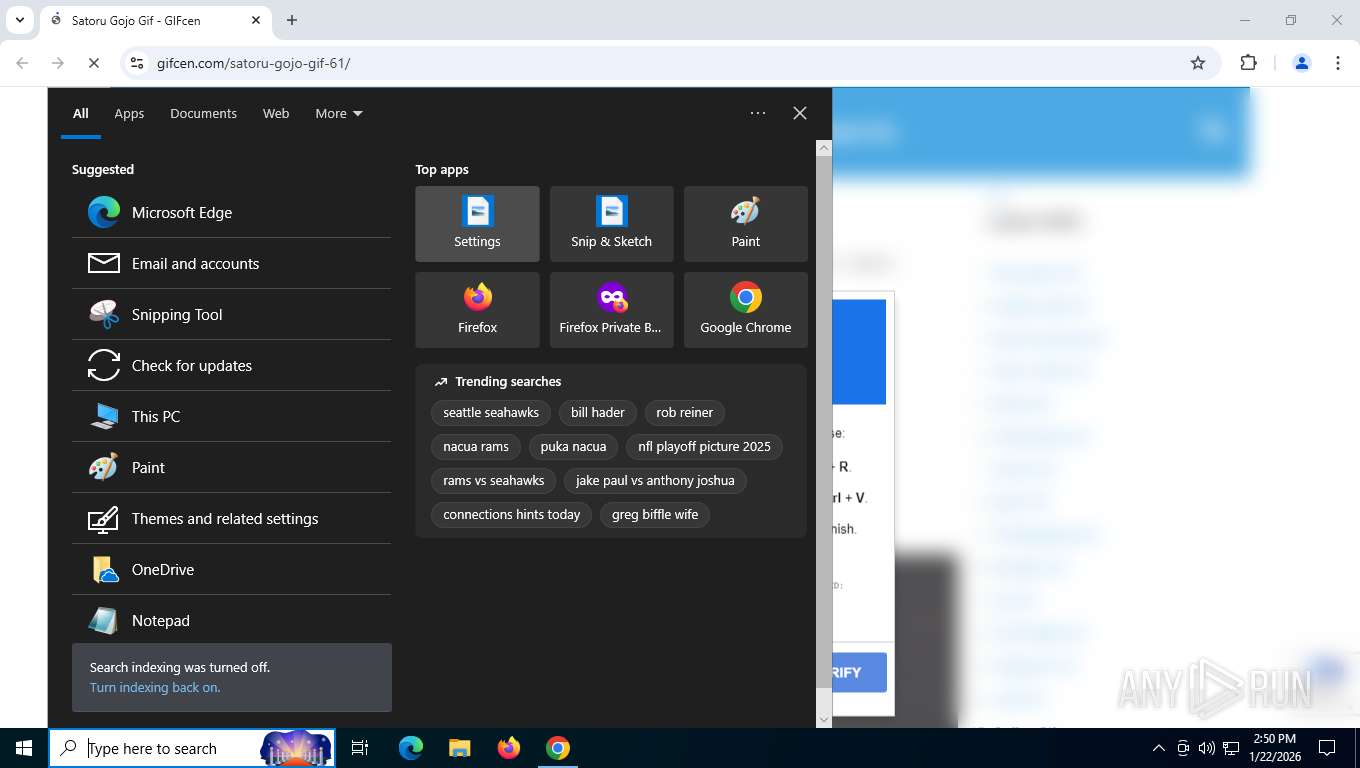Launch Firefox Private Browsing tile

point(611,310)
